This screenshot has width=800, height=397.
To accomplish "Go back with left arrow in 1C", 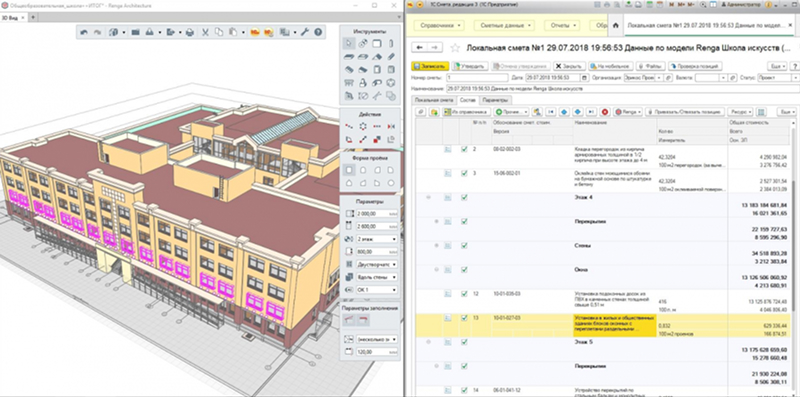I will 420,47.
